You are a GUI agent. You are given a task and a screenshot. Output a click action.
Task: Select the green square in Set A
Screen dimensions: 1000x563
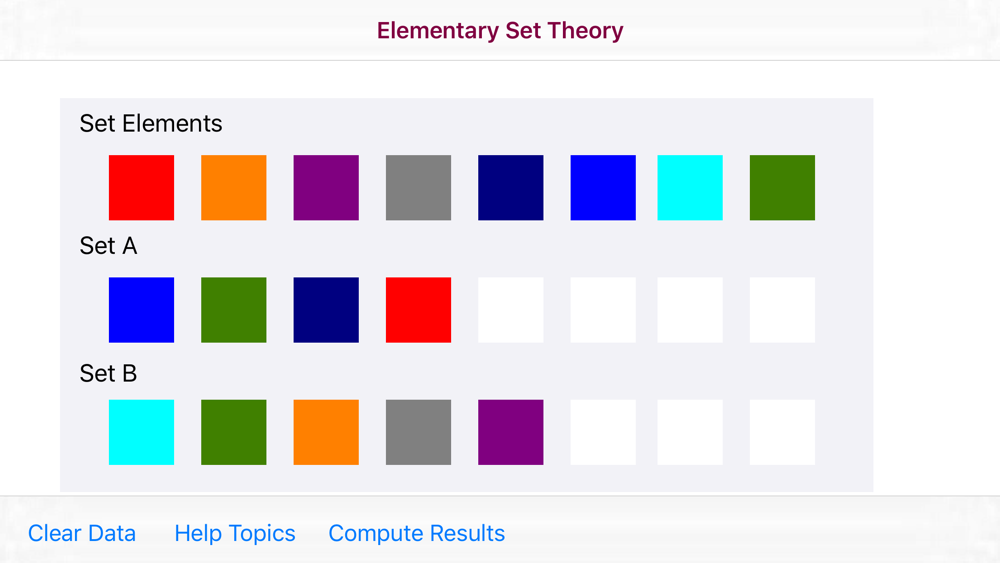pyautogui.click(x=234, y=310)
